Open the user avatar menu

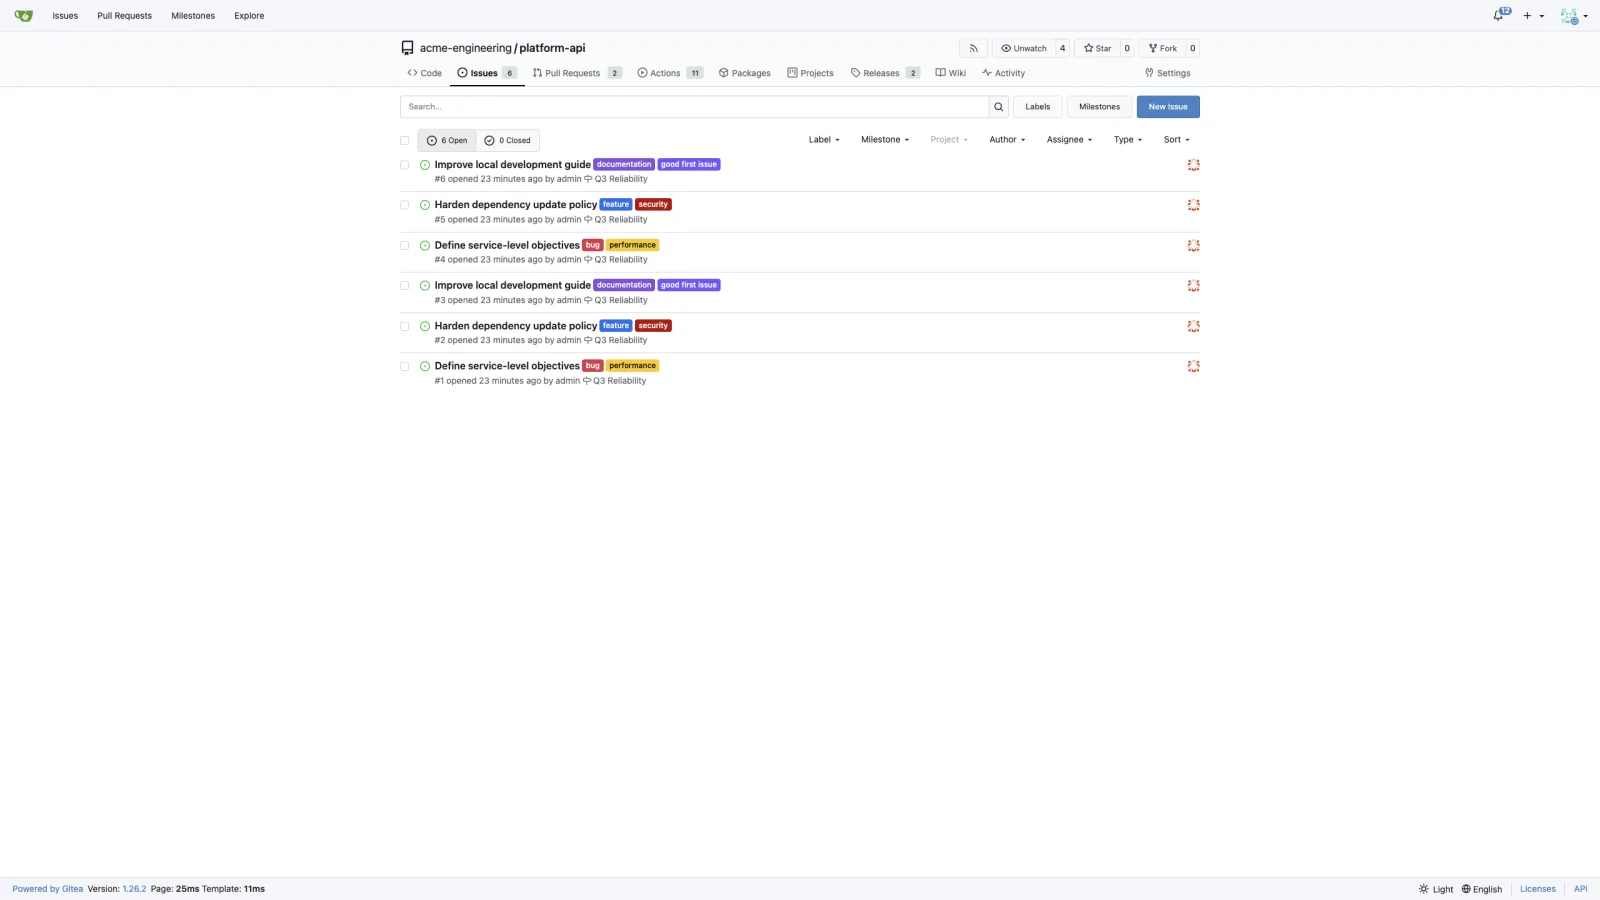tap(1573, 16)
